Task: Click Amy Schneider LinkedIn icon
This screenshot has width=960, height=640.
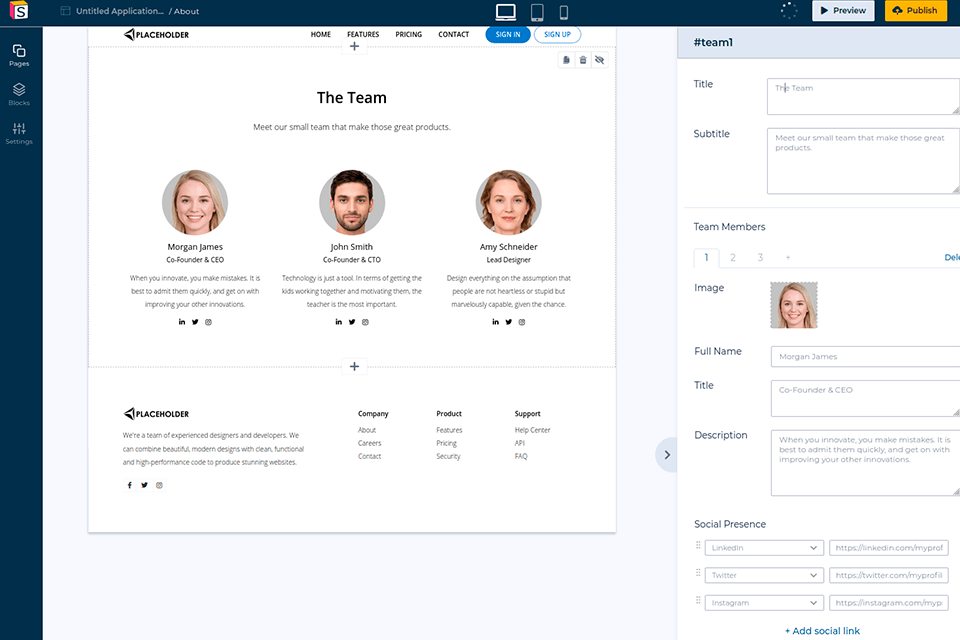Action: 495,322
